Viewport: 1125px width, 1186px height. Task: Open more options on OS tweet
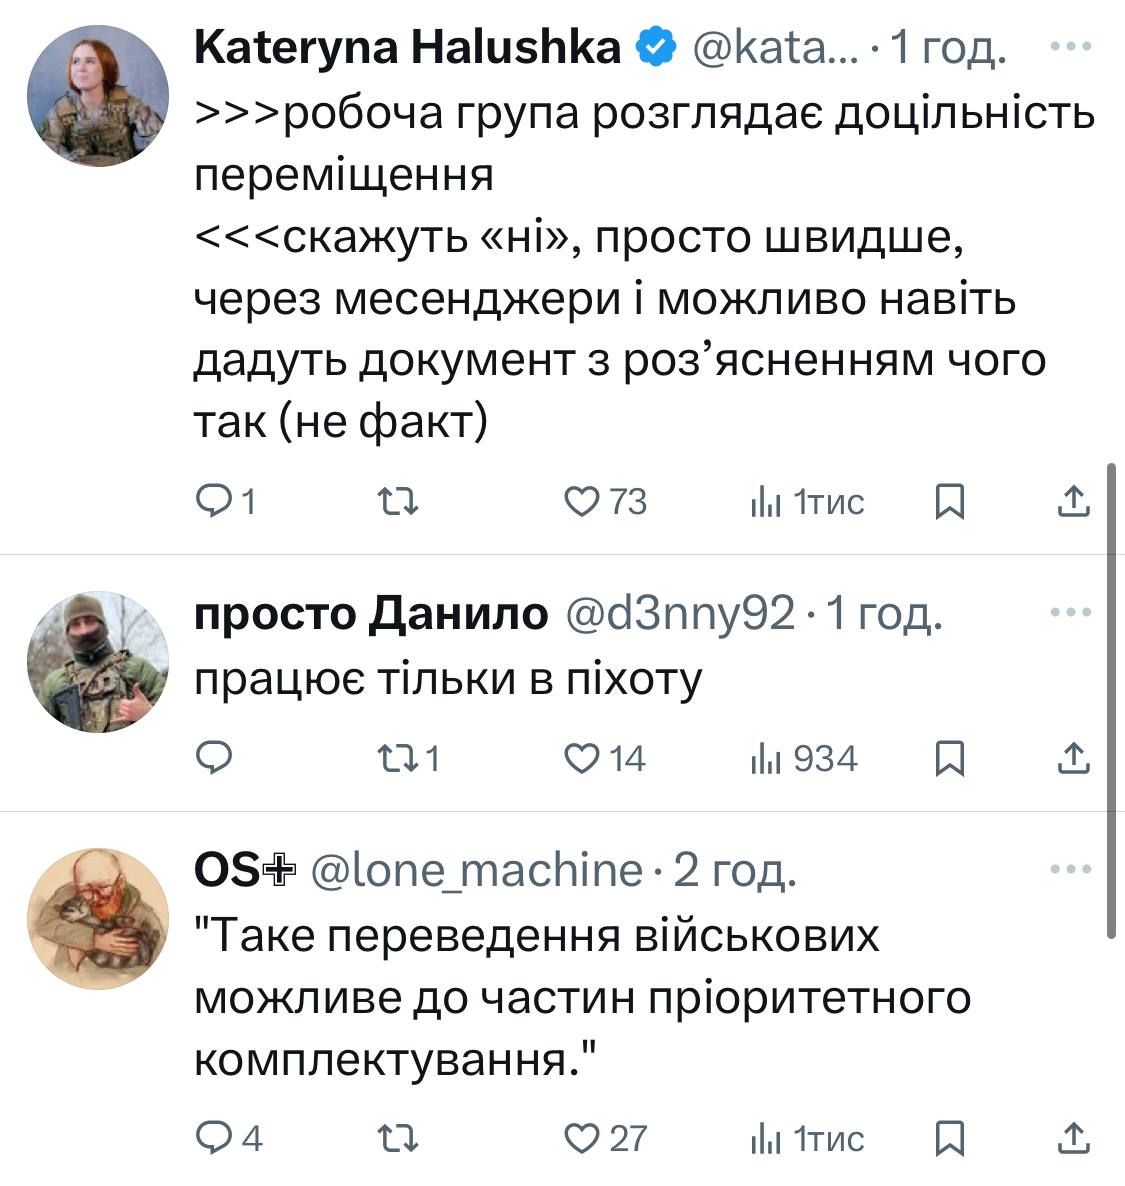[x=1071, y=869]
